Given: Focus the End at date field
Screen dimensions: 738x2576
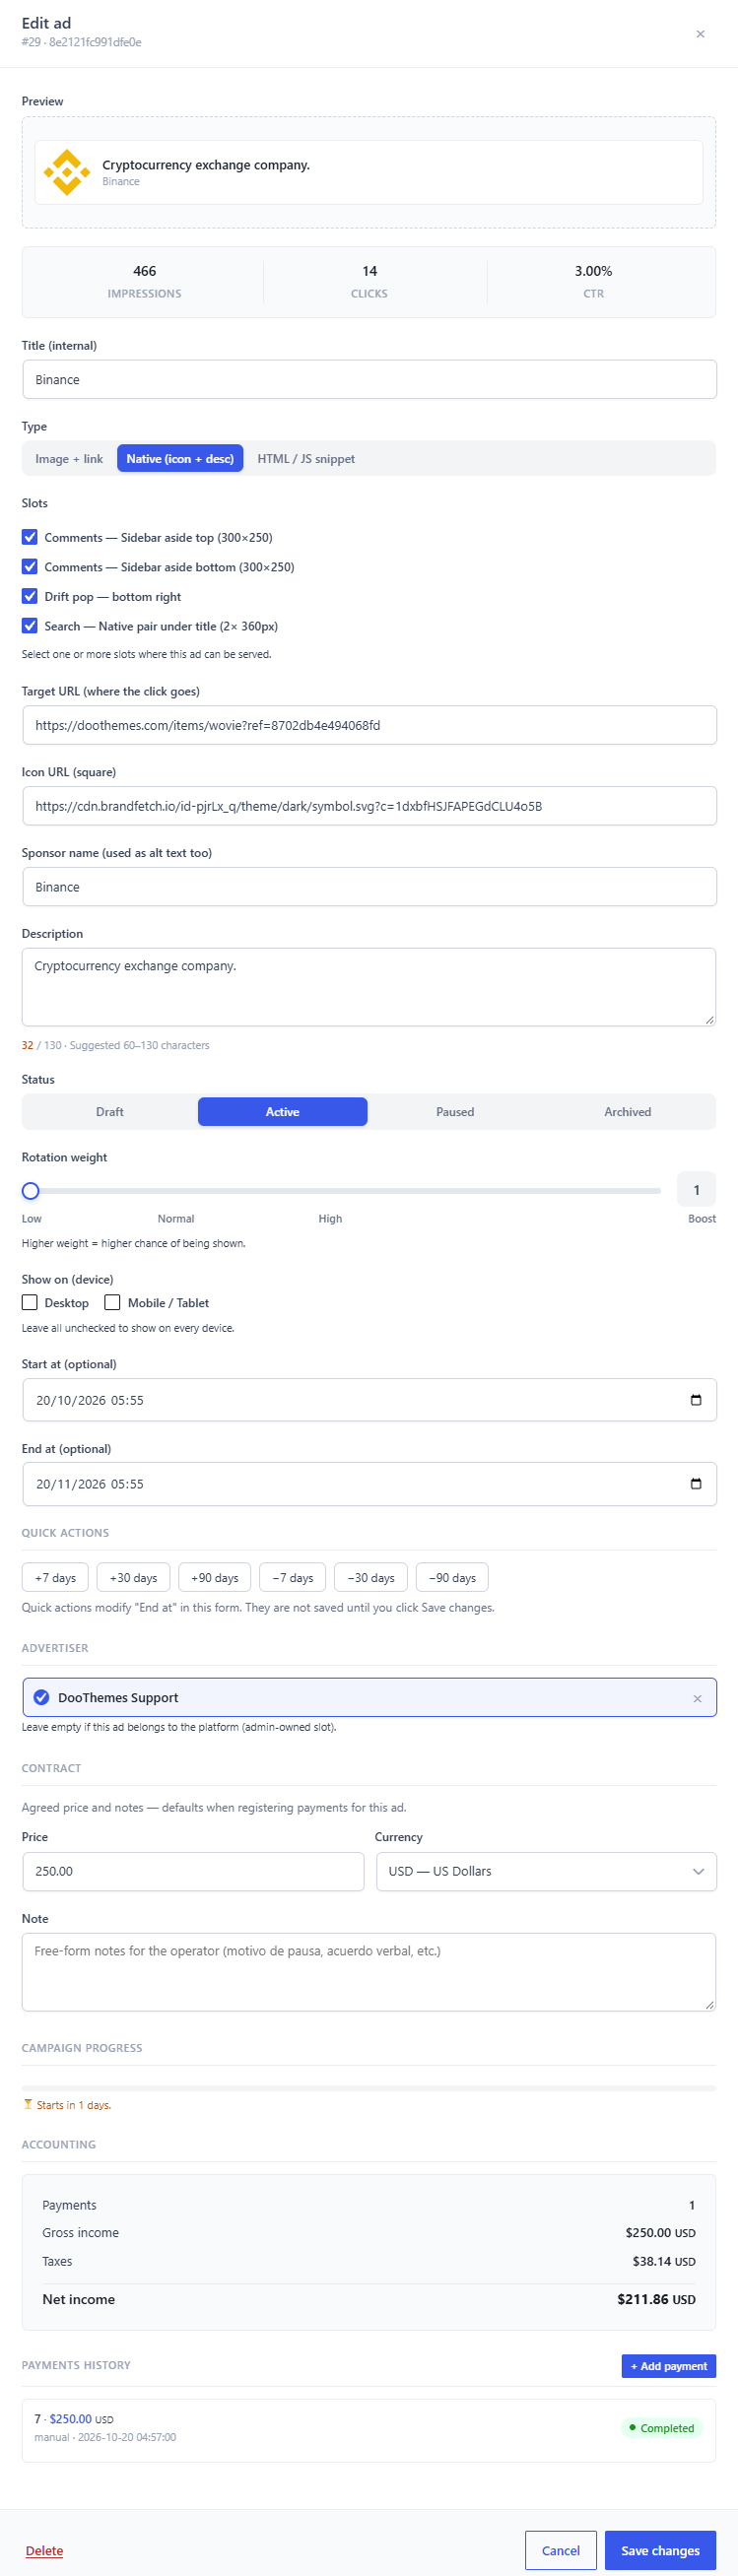Looking at the screenshot, I should click(369, 1483).
